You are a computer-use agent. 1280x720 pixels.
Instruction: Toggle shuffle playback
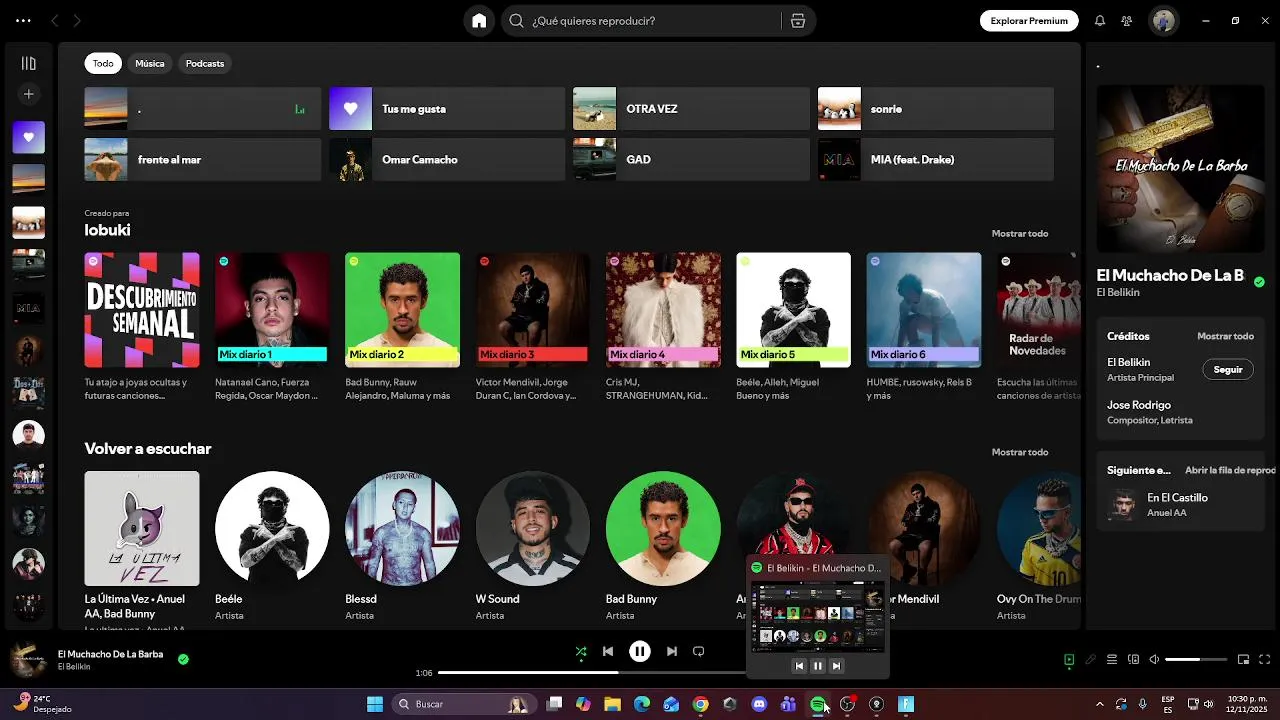click(x=581, y=652)
